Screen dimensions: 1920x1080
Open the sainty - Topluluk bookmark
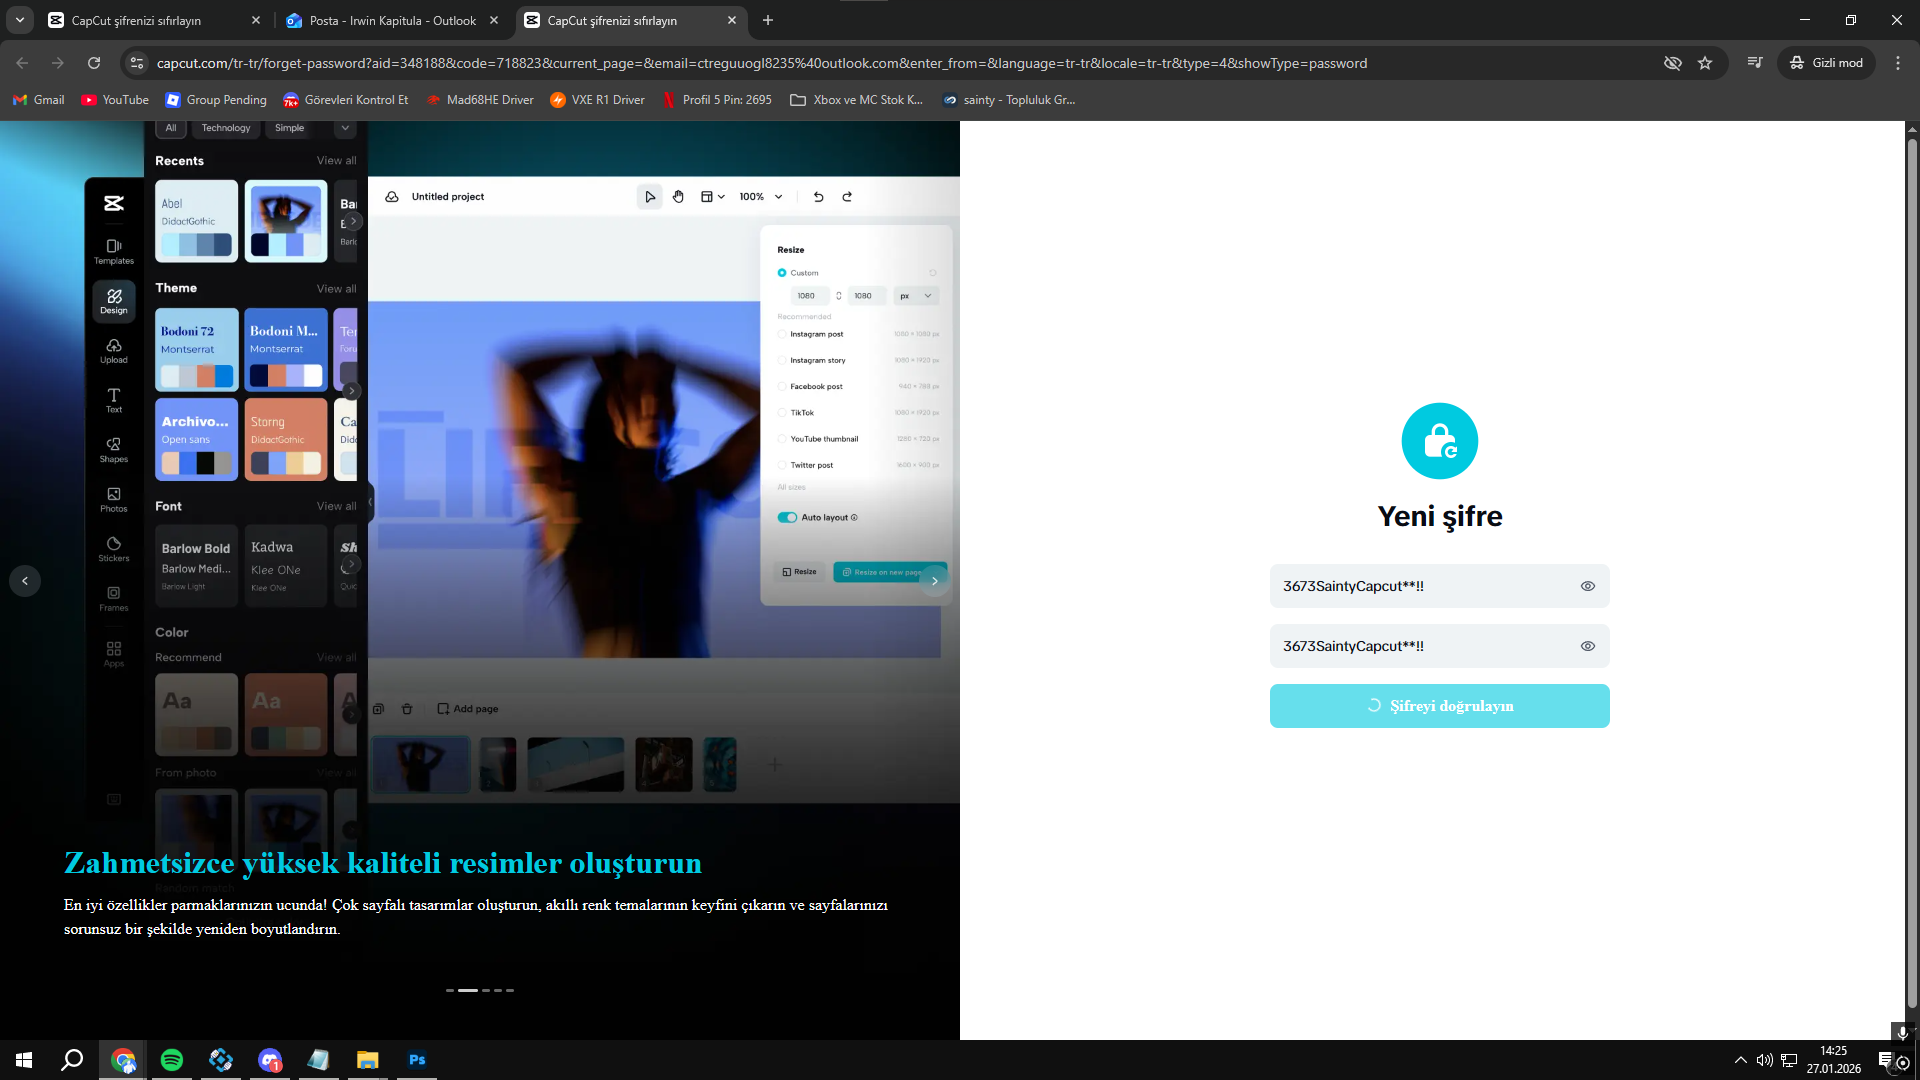(x=1009, y=100)
